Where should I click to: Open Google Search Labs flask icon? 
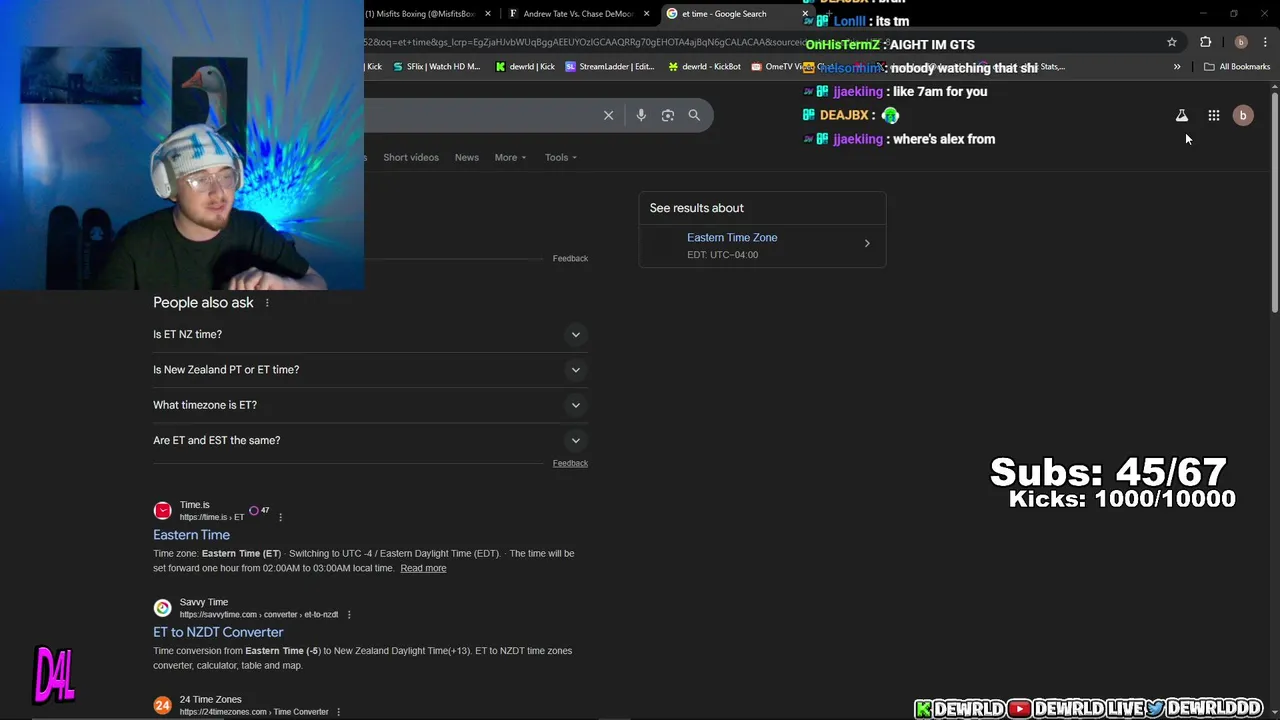pyautogui.click(x=1182, y=116)
